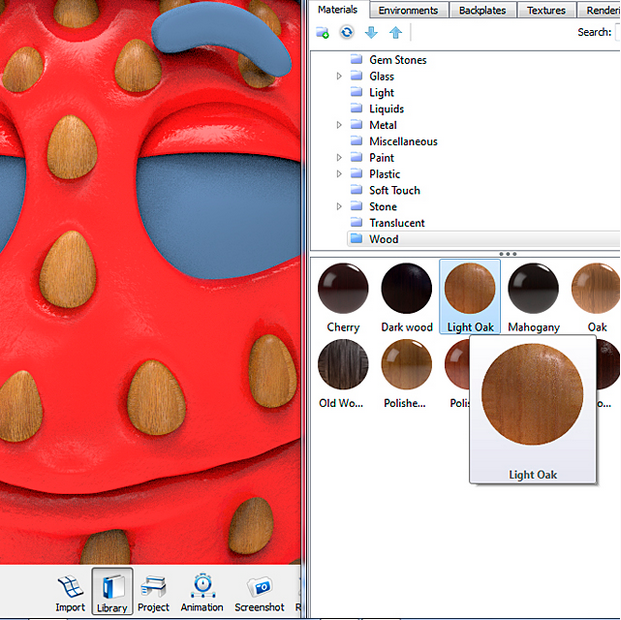This screenshot has height=620, width=621.
Task: Open the Animation timeline icon
Action: (x=202, y=591)
